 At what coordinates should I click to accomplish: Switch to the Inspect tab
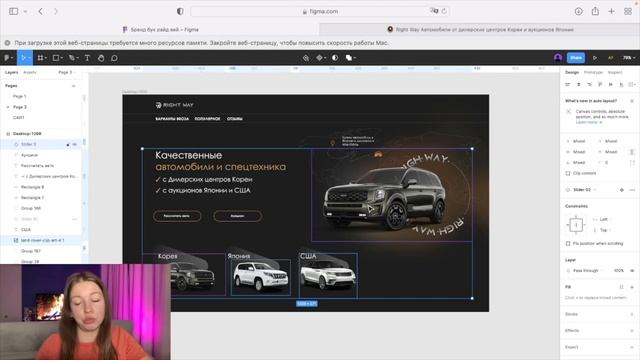click(615, 72)
